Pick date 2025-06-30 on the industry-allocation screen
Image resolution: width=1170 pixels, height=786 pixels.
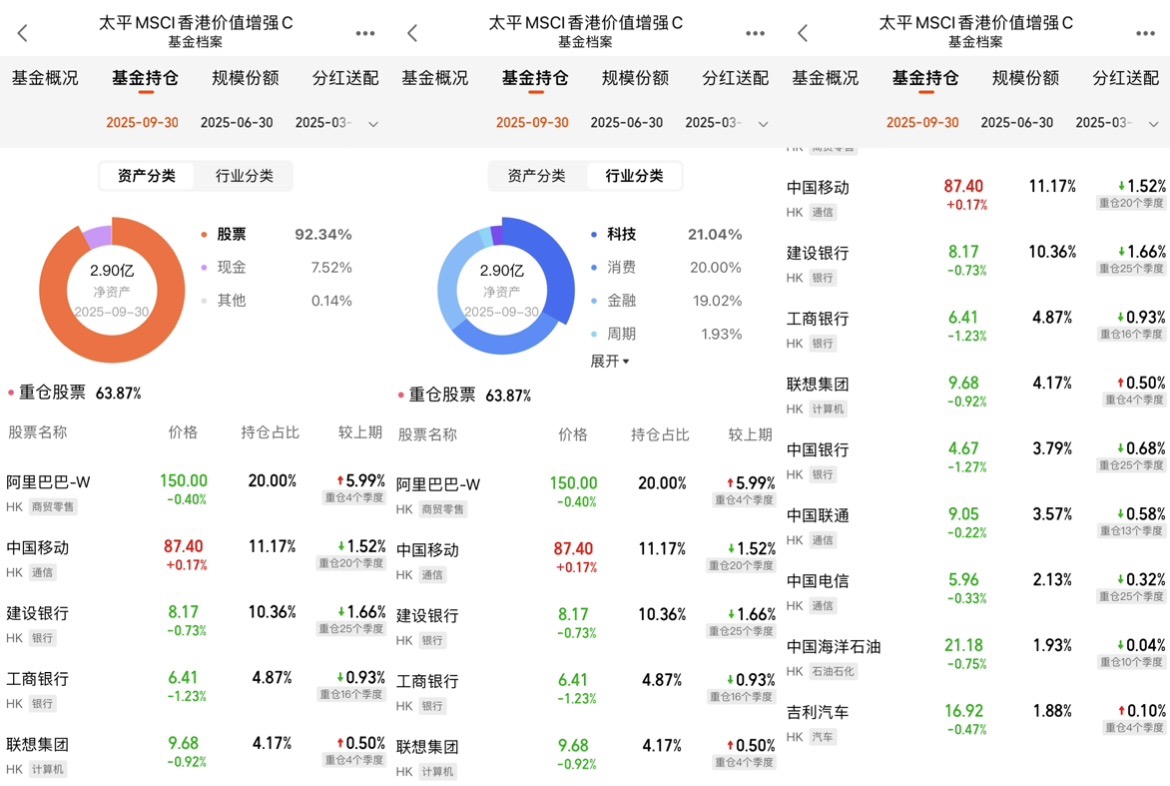(x=627, y=122)
